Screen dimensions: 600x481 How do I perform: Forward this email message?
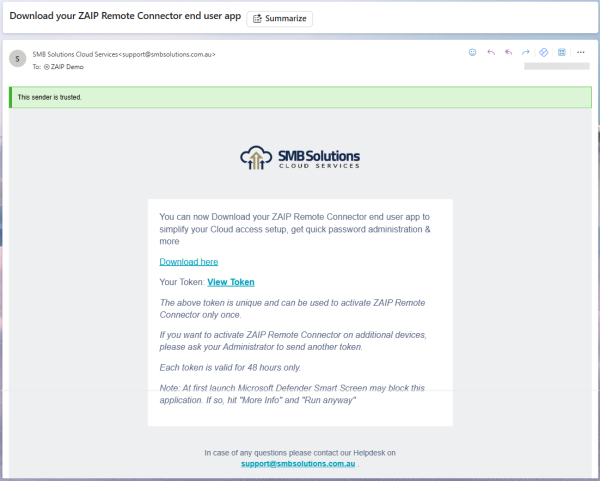pos(525,52)
